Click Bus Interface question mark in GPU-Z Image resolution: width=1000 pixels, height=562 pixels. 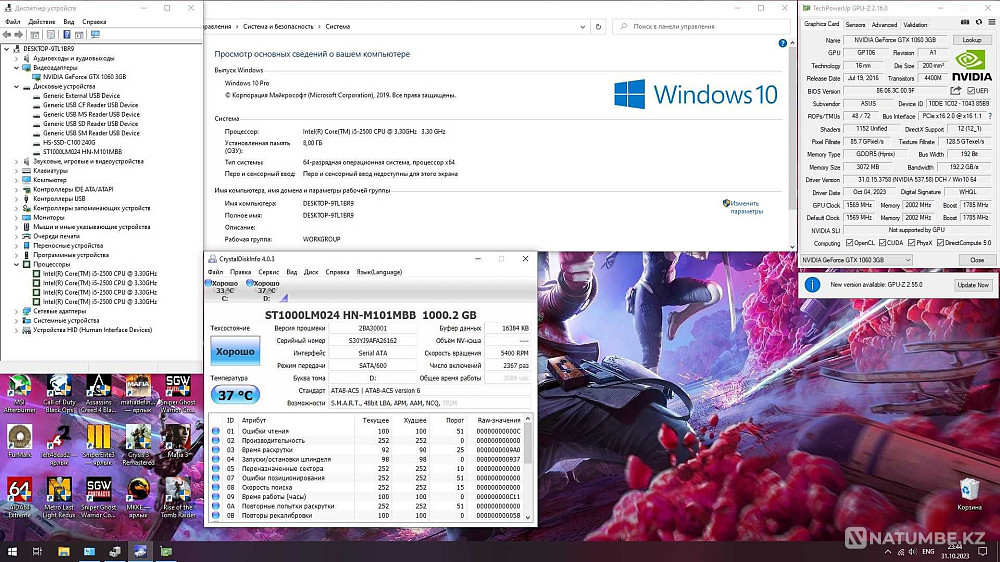[990, 116]
